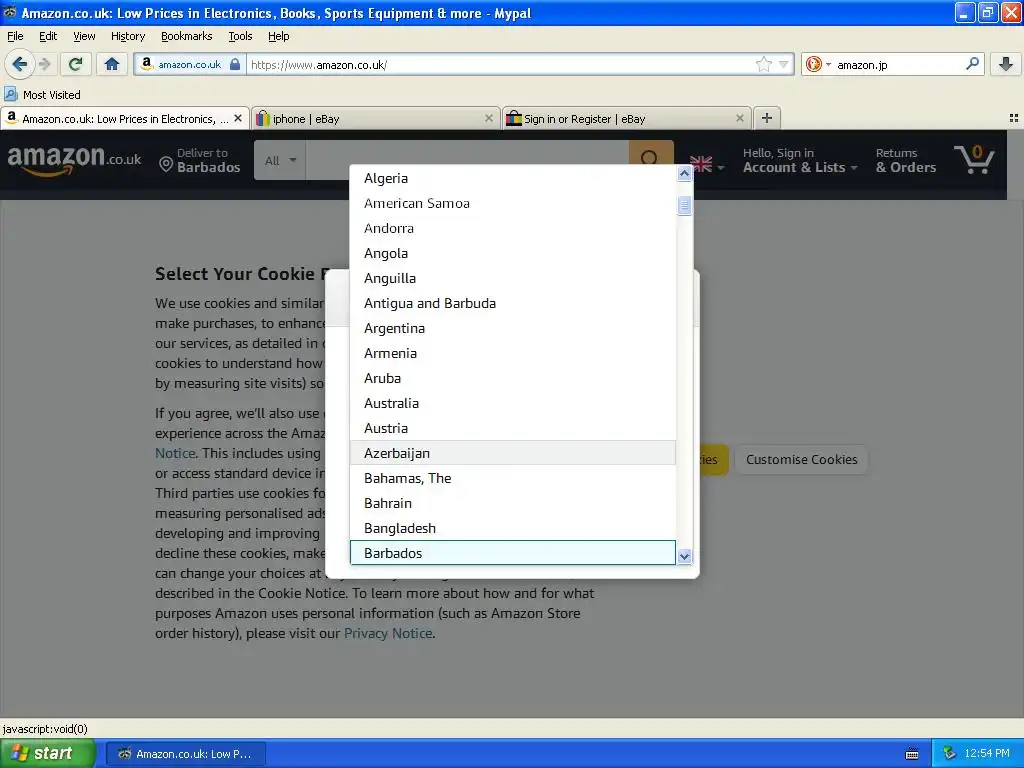The height and width of the screenshot is (768, 1024).
Task: Click Customise Cookies button
Action: coord(801,459)
